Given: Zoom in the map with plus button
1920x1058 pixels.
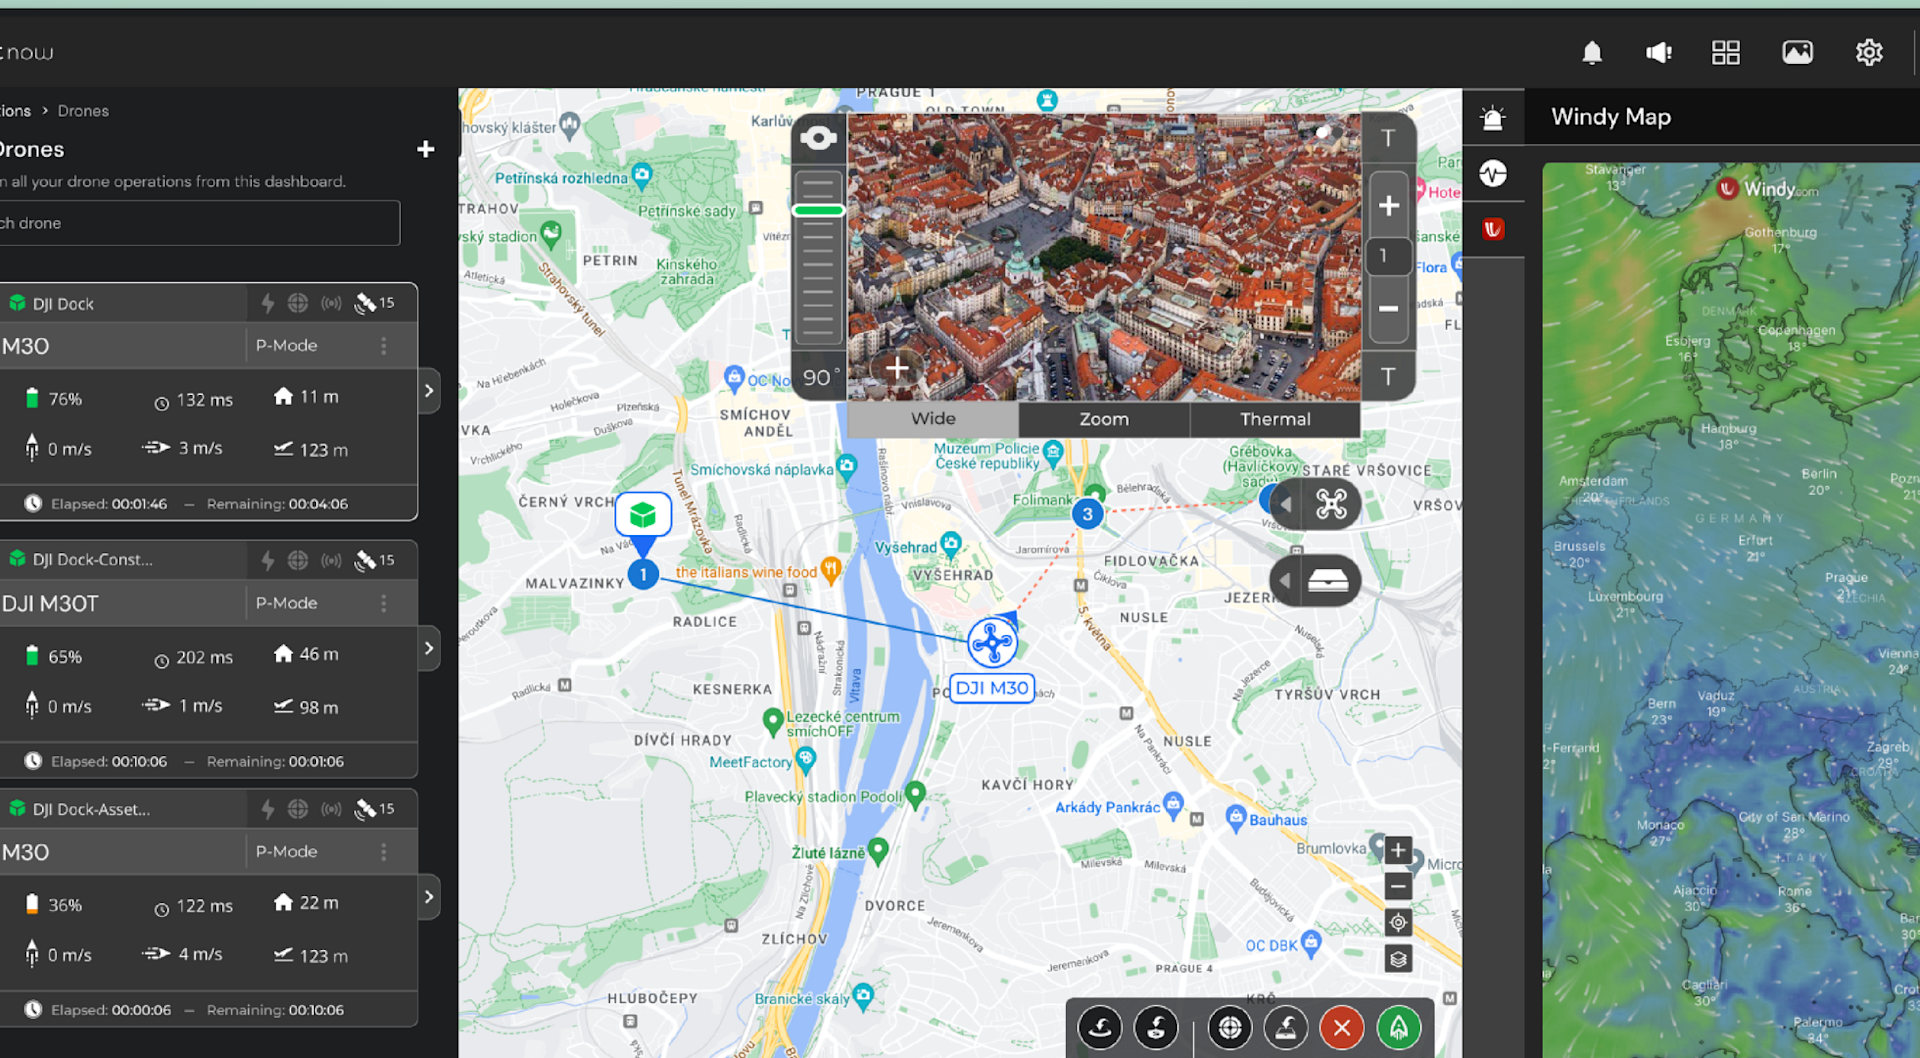Looking at the screenshot, I should click(x=1398, y=850).
